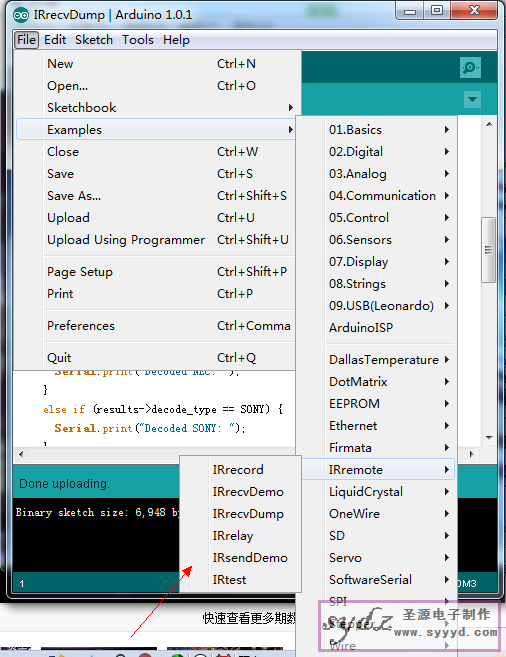Expand DallasTemperature library examples
The width and height of the screenshot is (506, 657).
(377, 360)
